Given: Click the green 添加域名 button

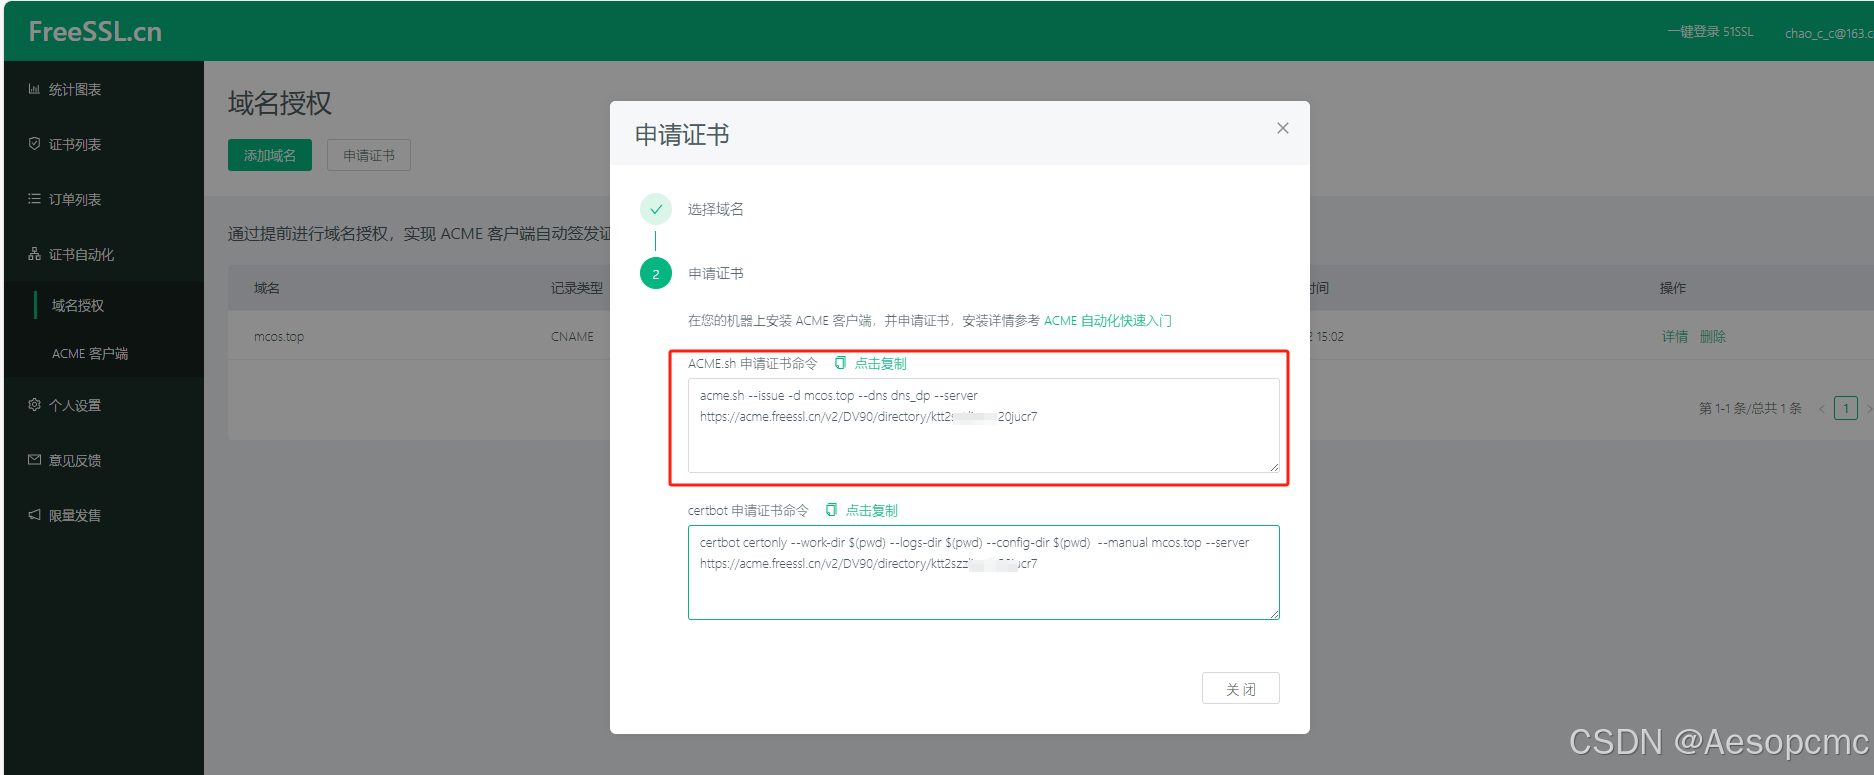Looking at the screenshot, I should [270, 155].
